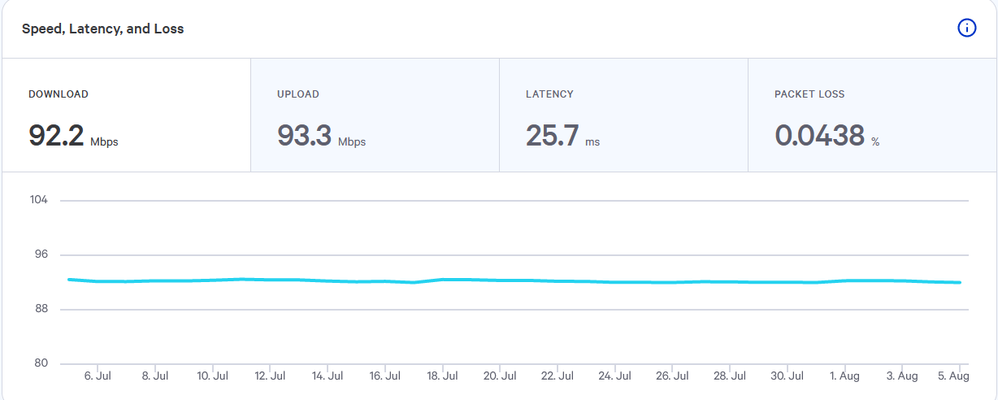Click the 3. Aug date label

pos(902,377)
